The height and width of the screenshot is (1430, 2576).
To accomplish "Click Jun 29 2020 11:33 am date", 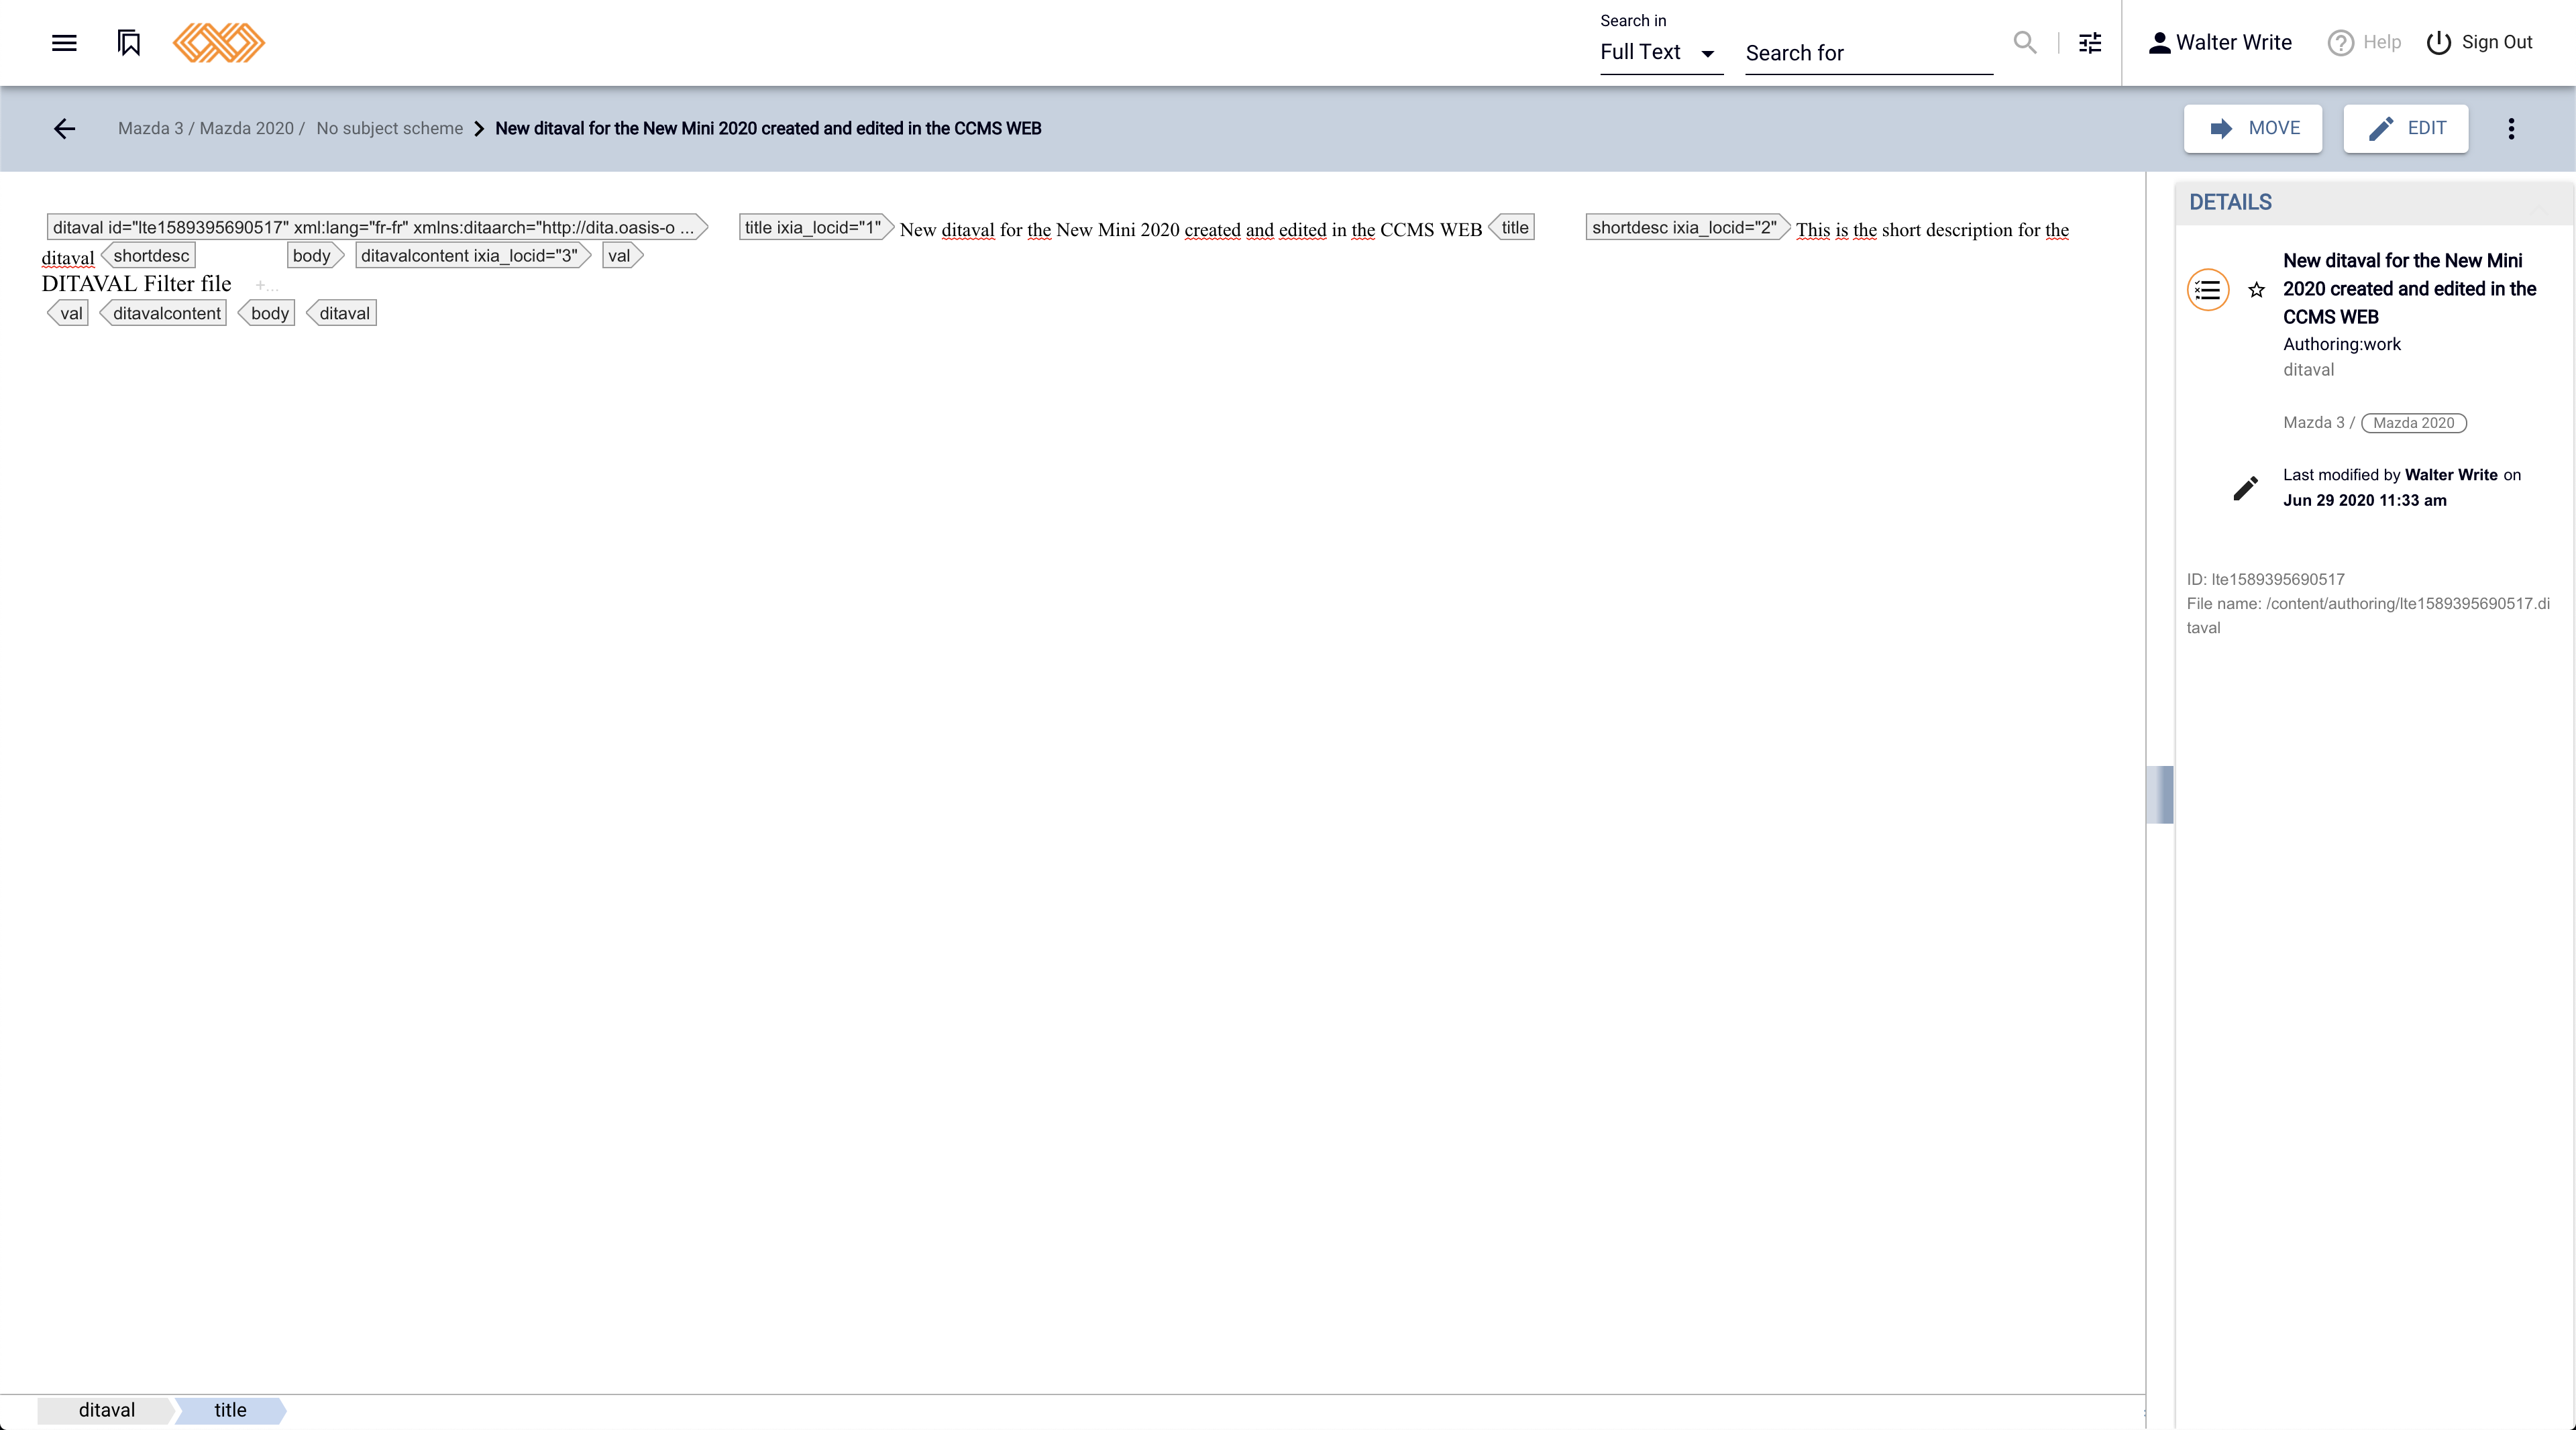I will 2364,500.
